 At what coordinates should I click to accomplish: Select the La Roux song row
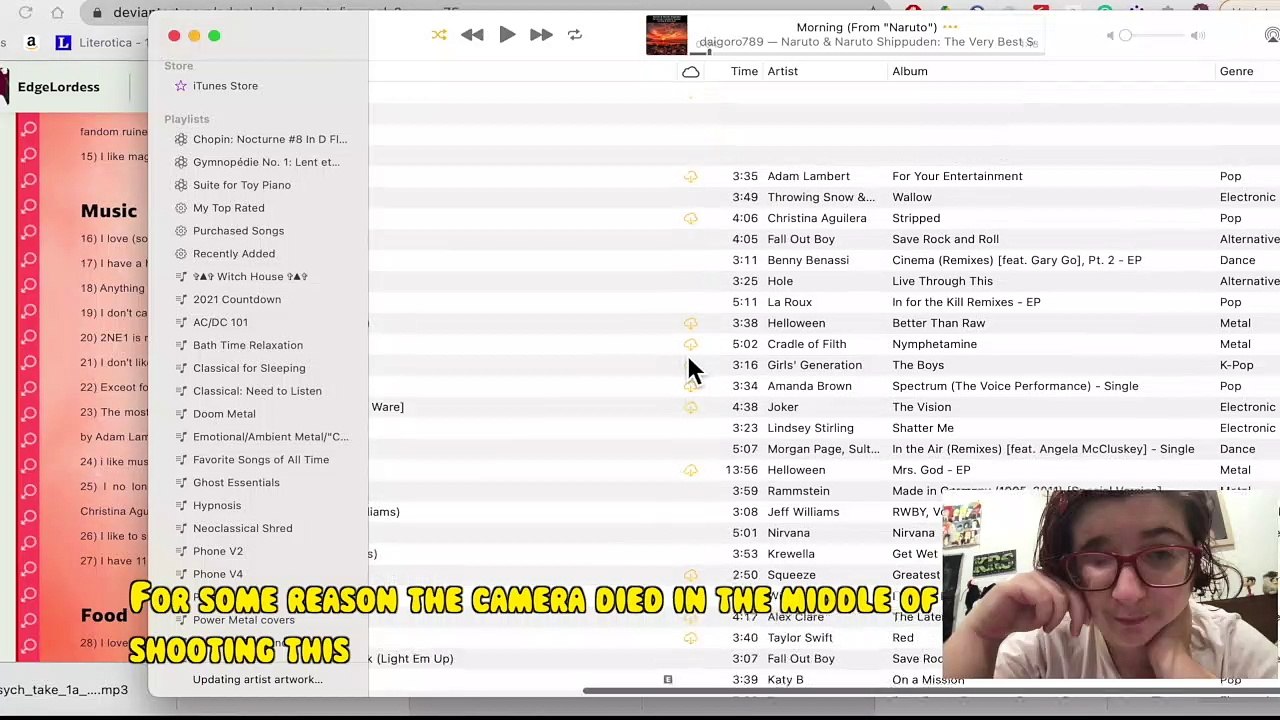[824, 302]
